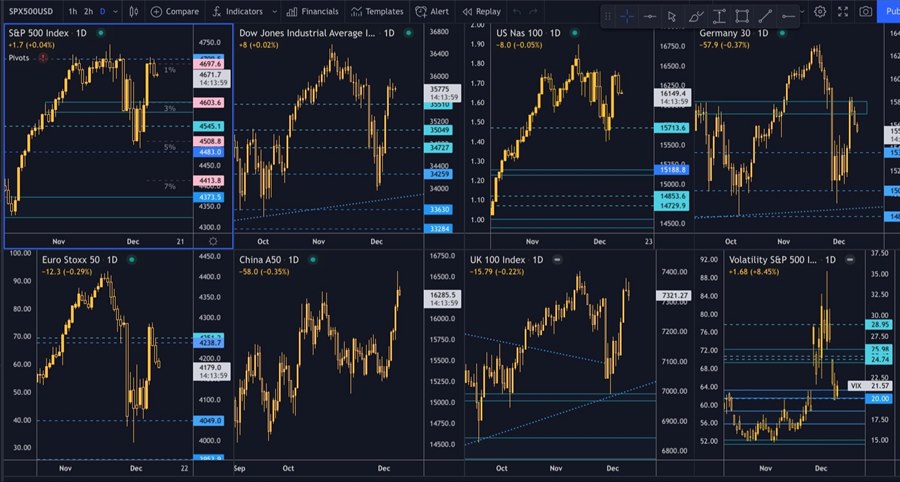Select the trend line tool

click(765, 17)
